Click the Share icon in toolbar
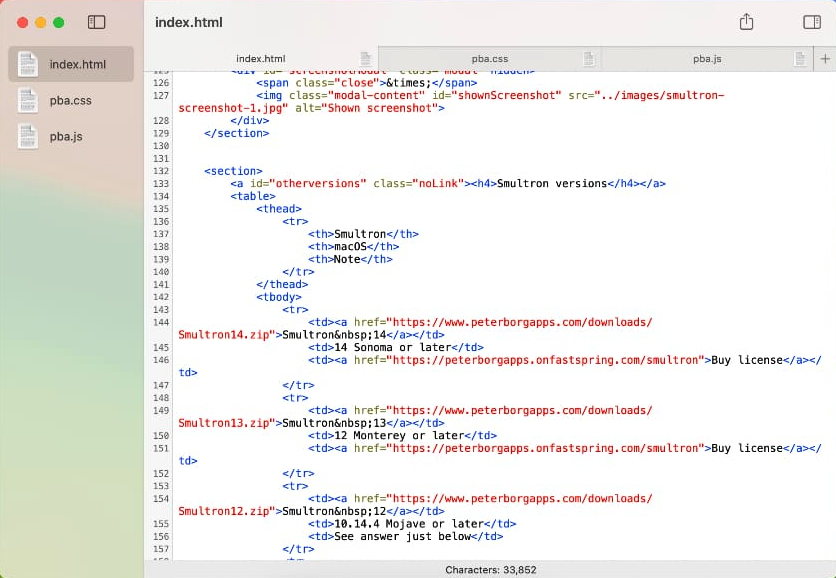Image resolution: width=836 pixels, height=578 pixels. pyautogui.click(x=746, y=22)
